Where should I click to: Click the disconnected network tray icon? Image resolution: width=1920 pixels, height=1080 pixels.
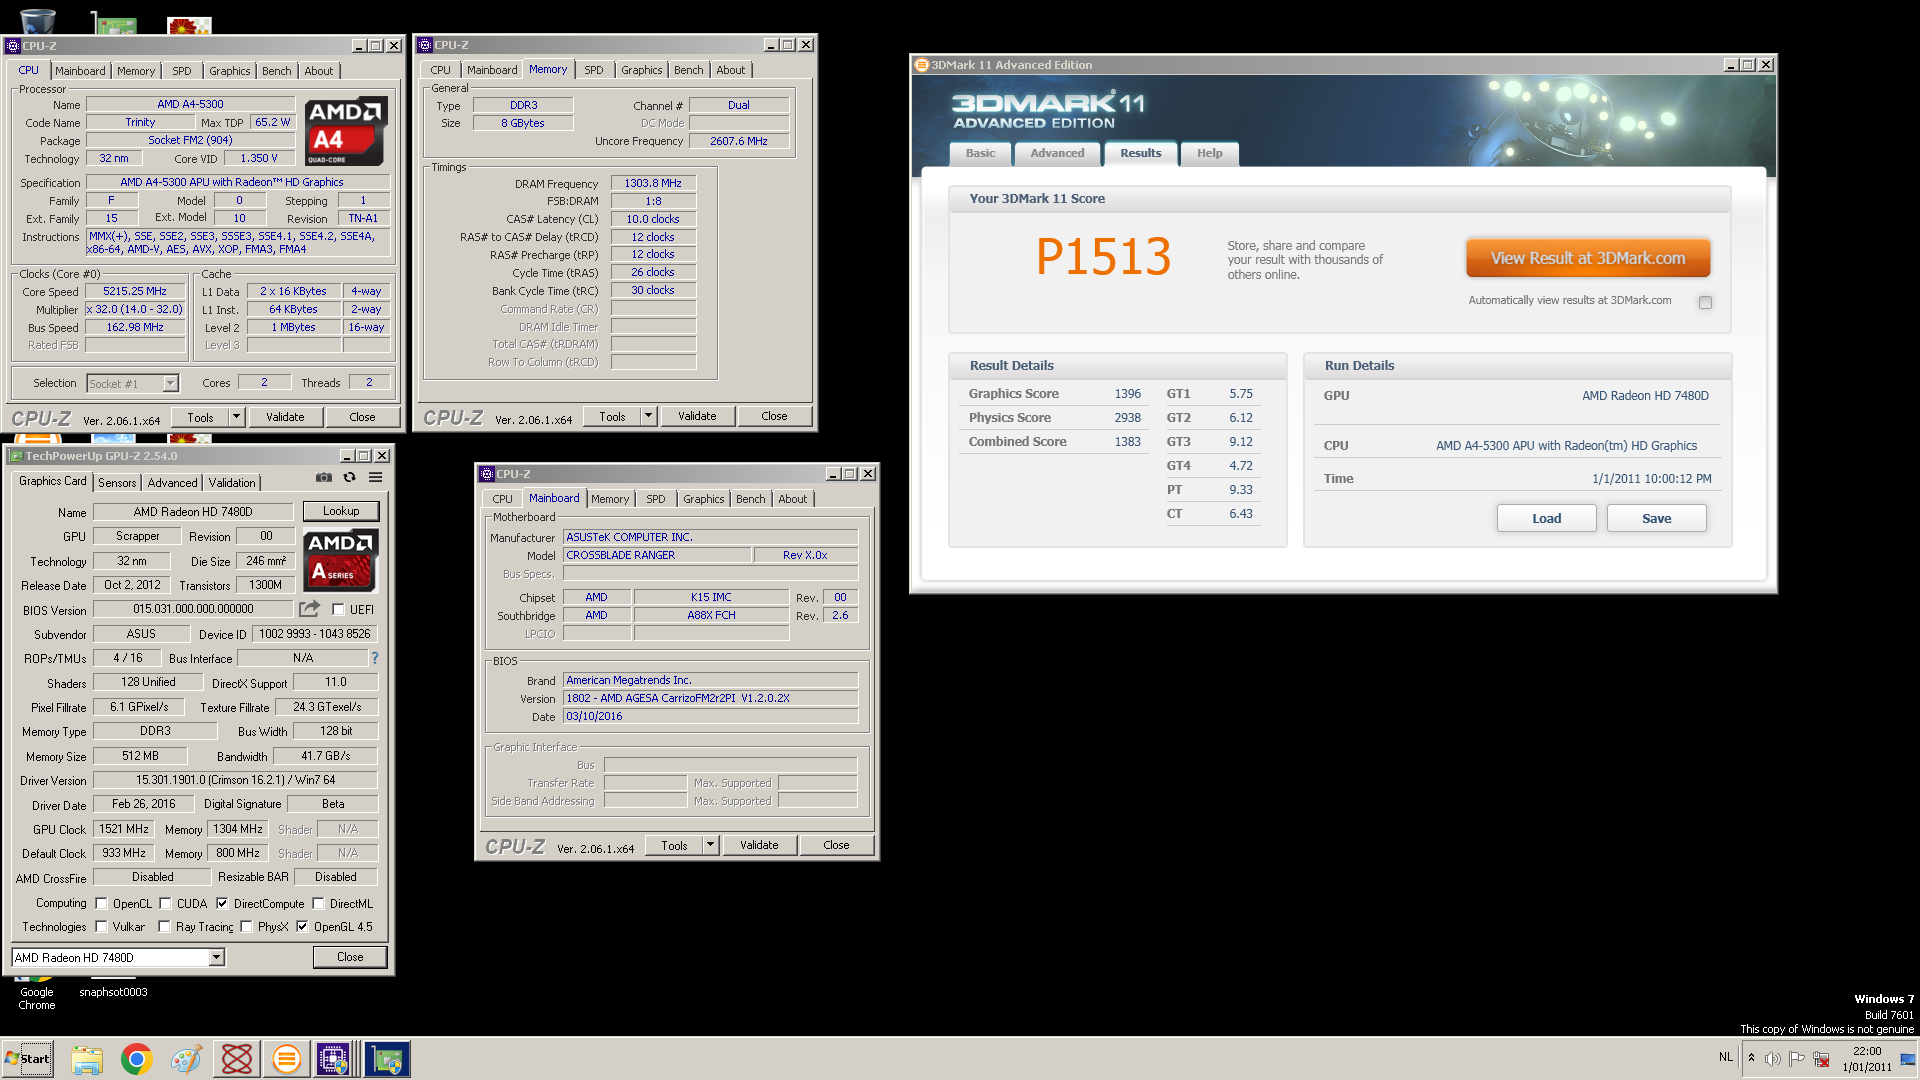pos(1821,1059)
